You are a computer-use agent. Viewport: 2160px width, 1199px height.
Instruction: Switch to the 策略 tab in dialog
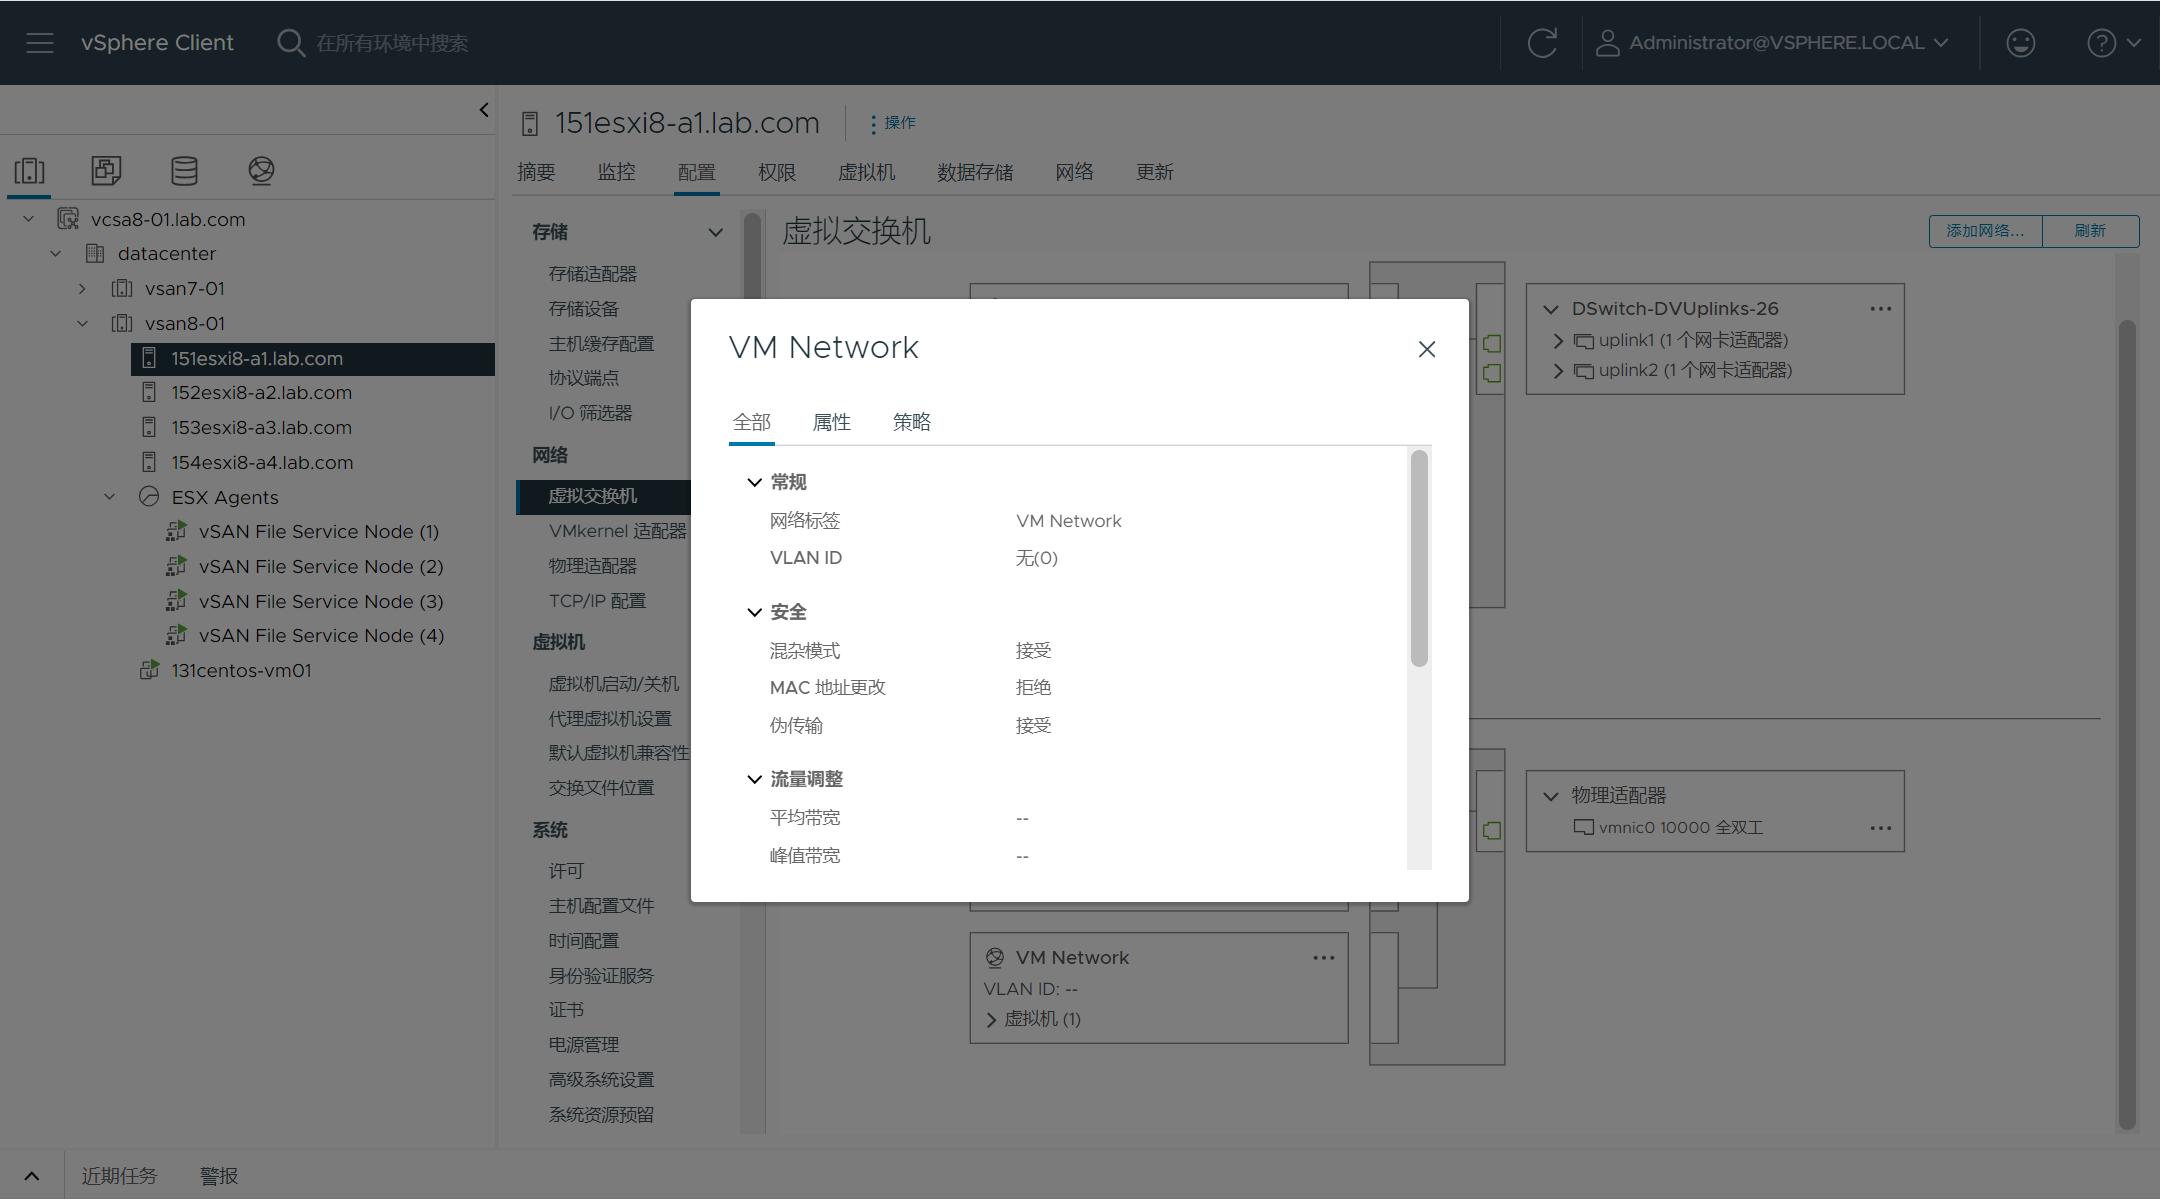tap(912, 422)
